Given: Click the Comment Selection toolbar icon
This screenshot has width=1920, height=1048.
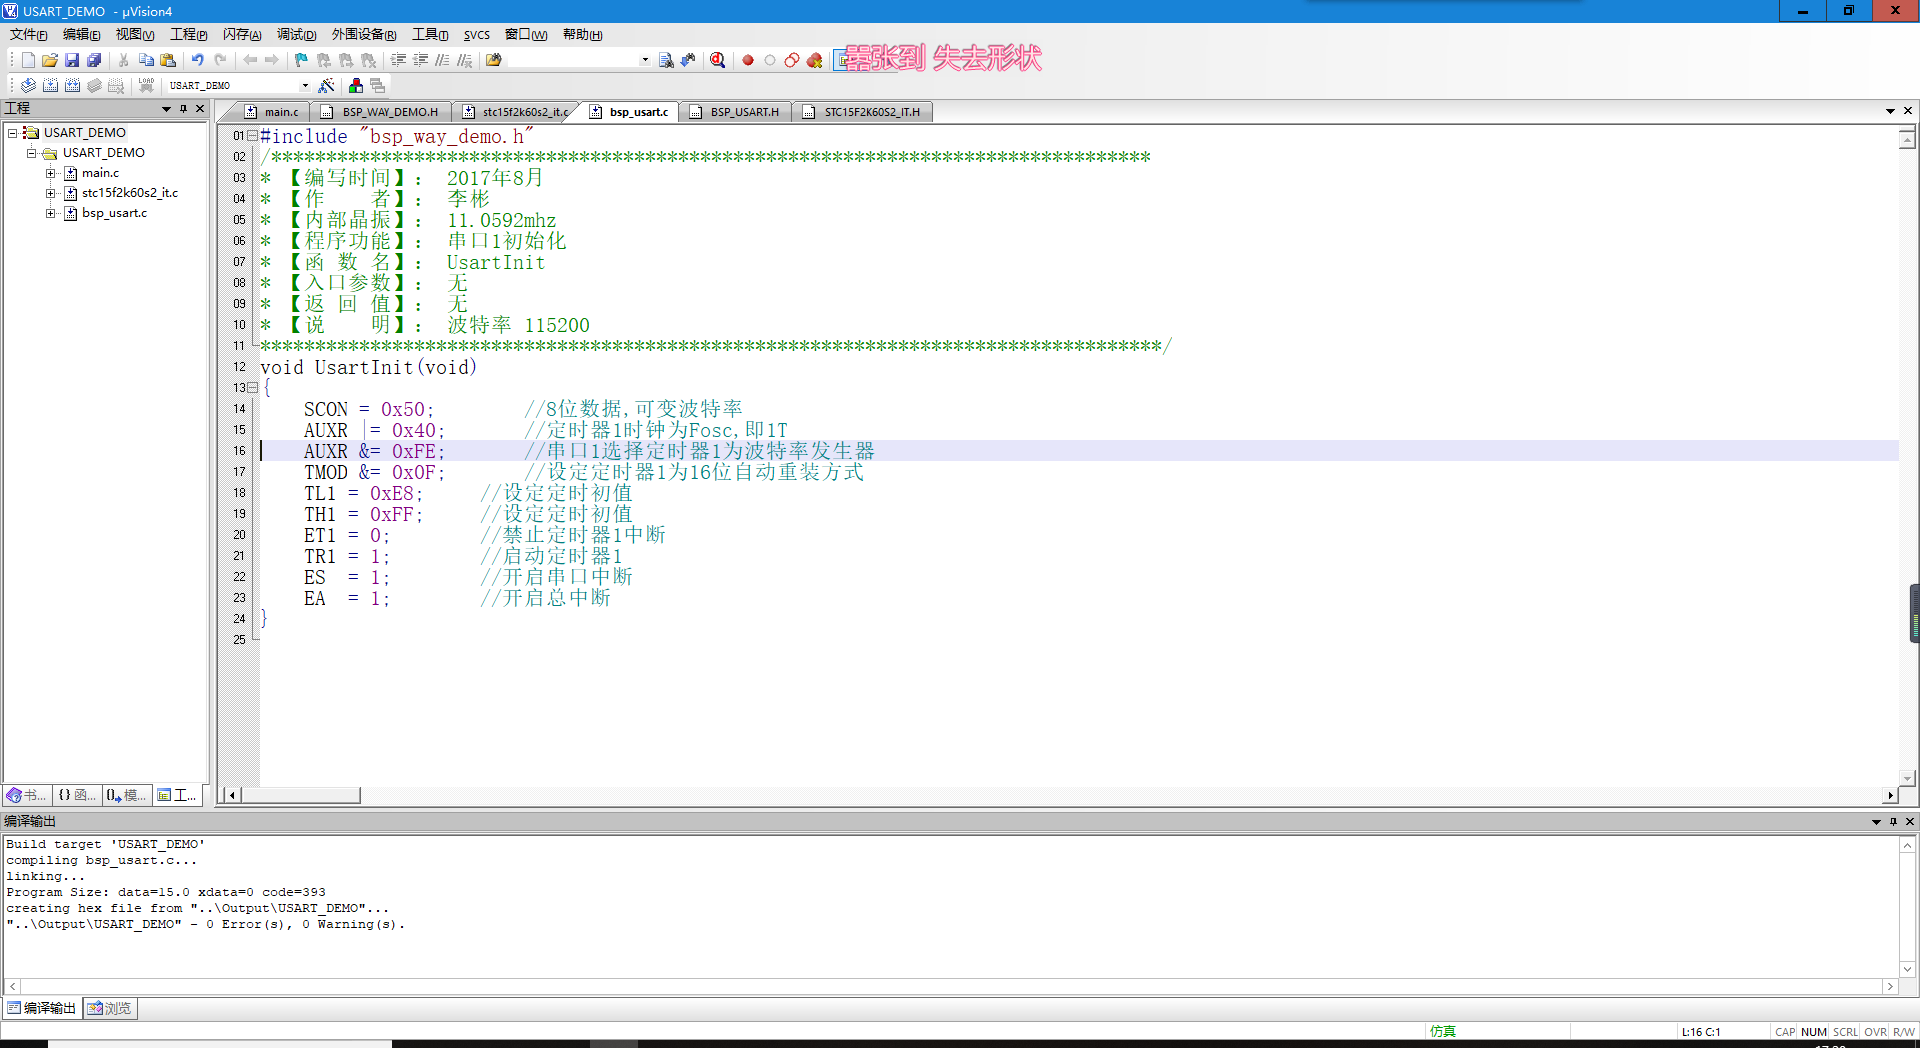Looking at the screenshot, I should coord(444,60).
